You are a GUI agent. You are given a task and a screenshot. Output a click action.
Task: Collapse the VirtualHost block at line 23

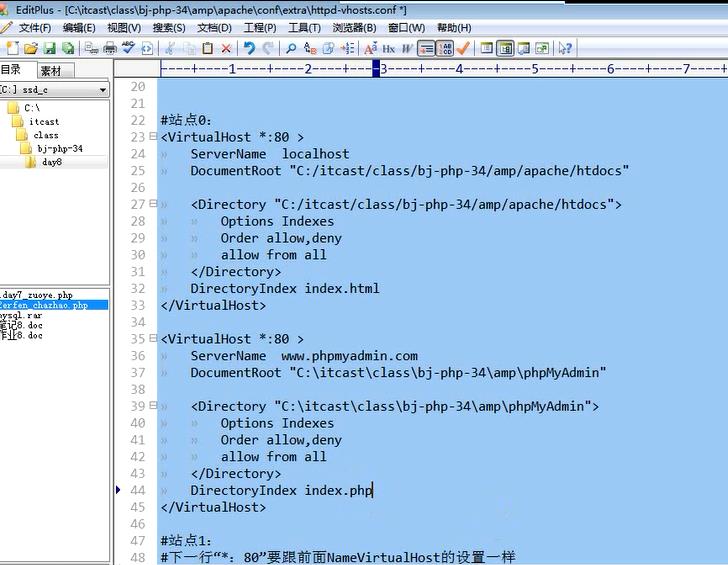153,136
